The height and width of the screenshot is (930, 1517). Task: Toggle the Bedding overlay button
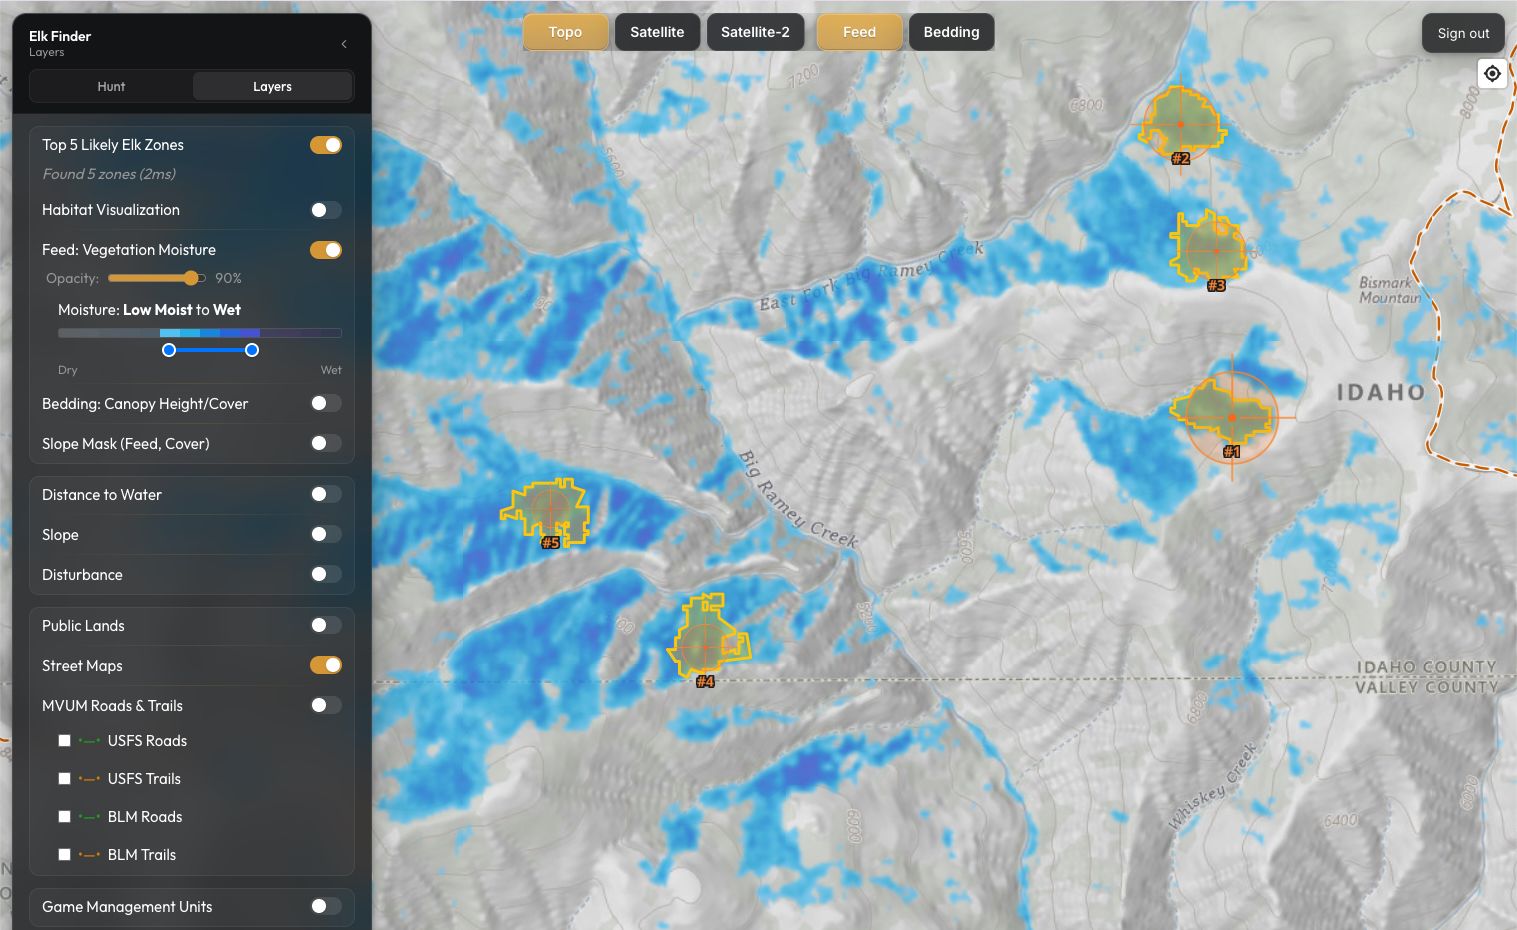[951, 32]
